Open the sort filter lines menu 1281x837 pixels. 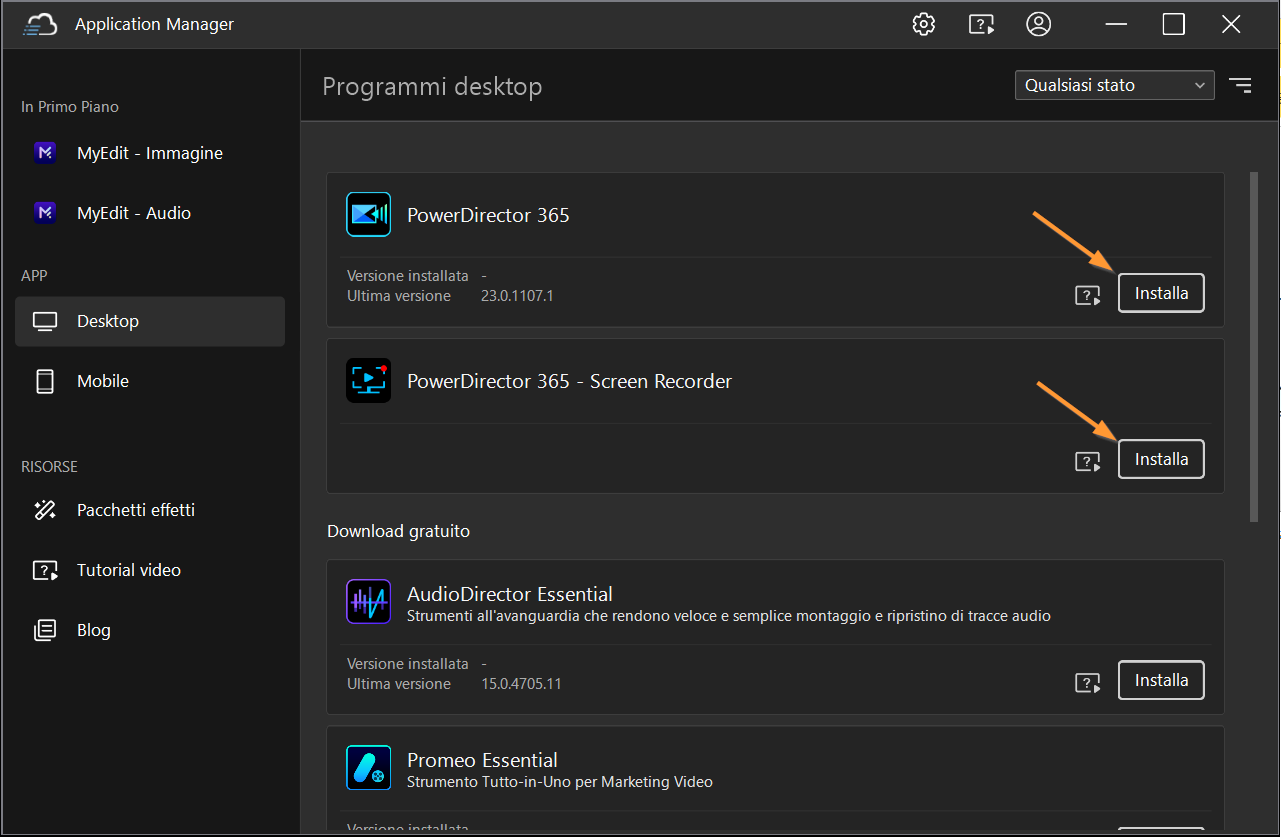point(1240,85)
